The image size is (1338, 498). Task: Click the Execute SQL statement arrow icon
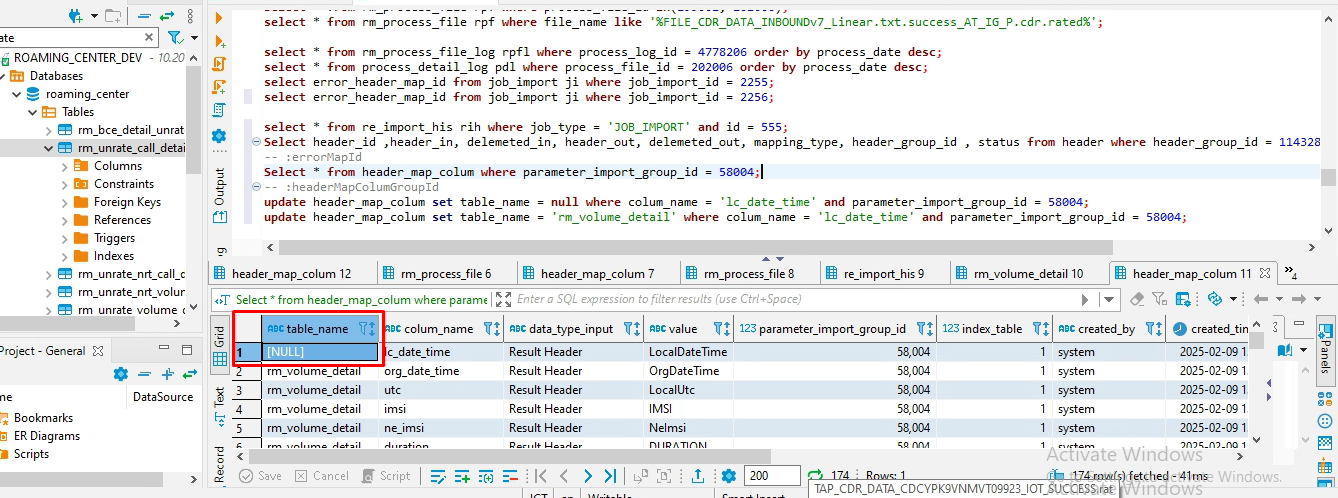tap(219, 18)
